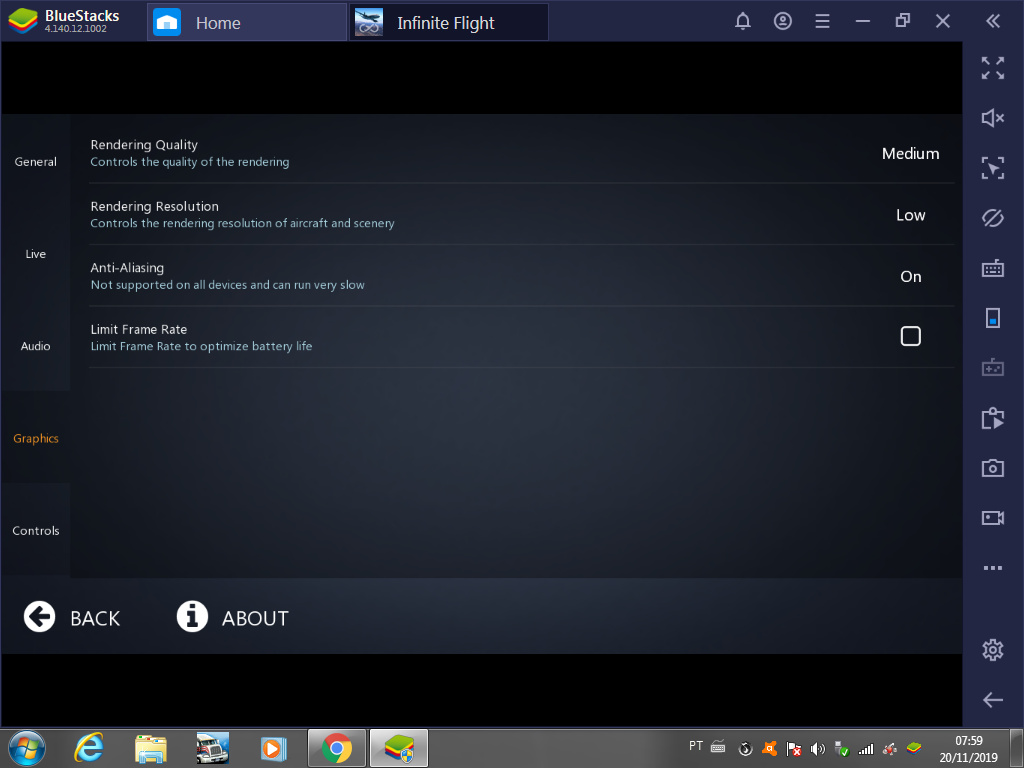This screenshot has height=768, width=1024.
Task: Click the Rendering Quality label
Action: tap(144, 144)
